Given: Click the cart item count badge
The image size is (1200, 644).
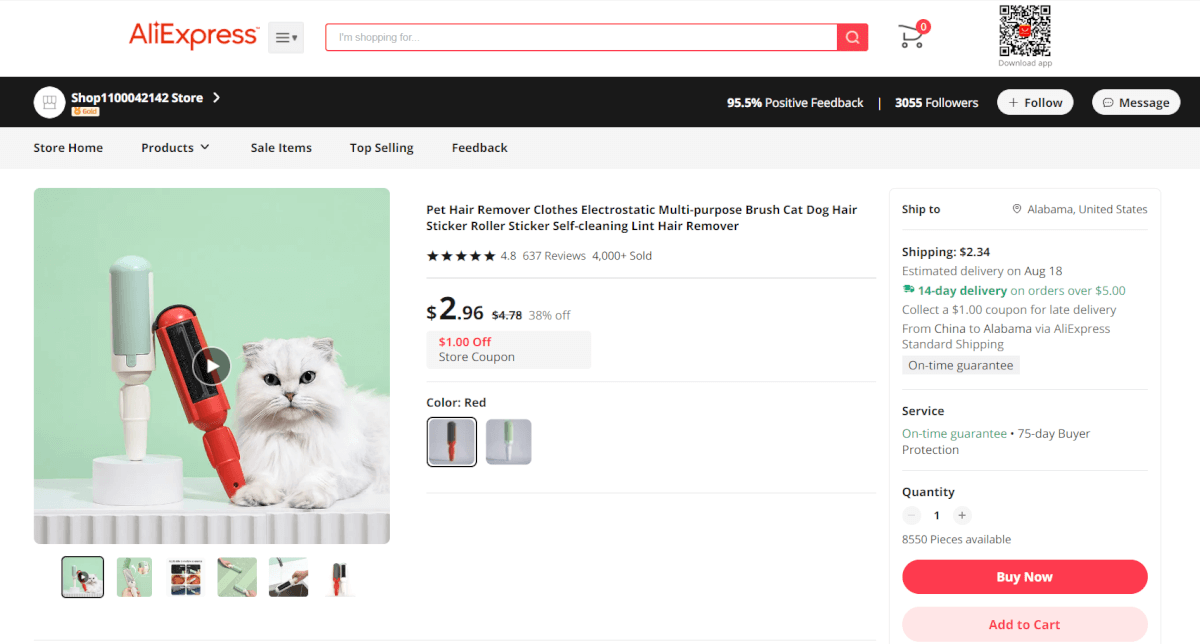Looking at the screenshot, I should click(x=923, y=27).
